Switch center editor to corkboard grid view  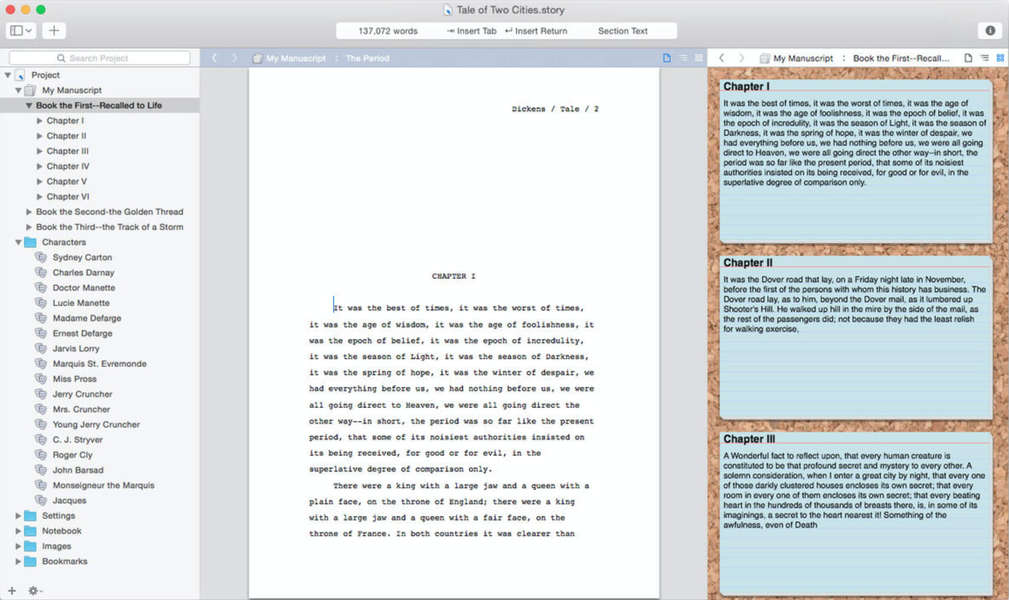(699, 58)
